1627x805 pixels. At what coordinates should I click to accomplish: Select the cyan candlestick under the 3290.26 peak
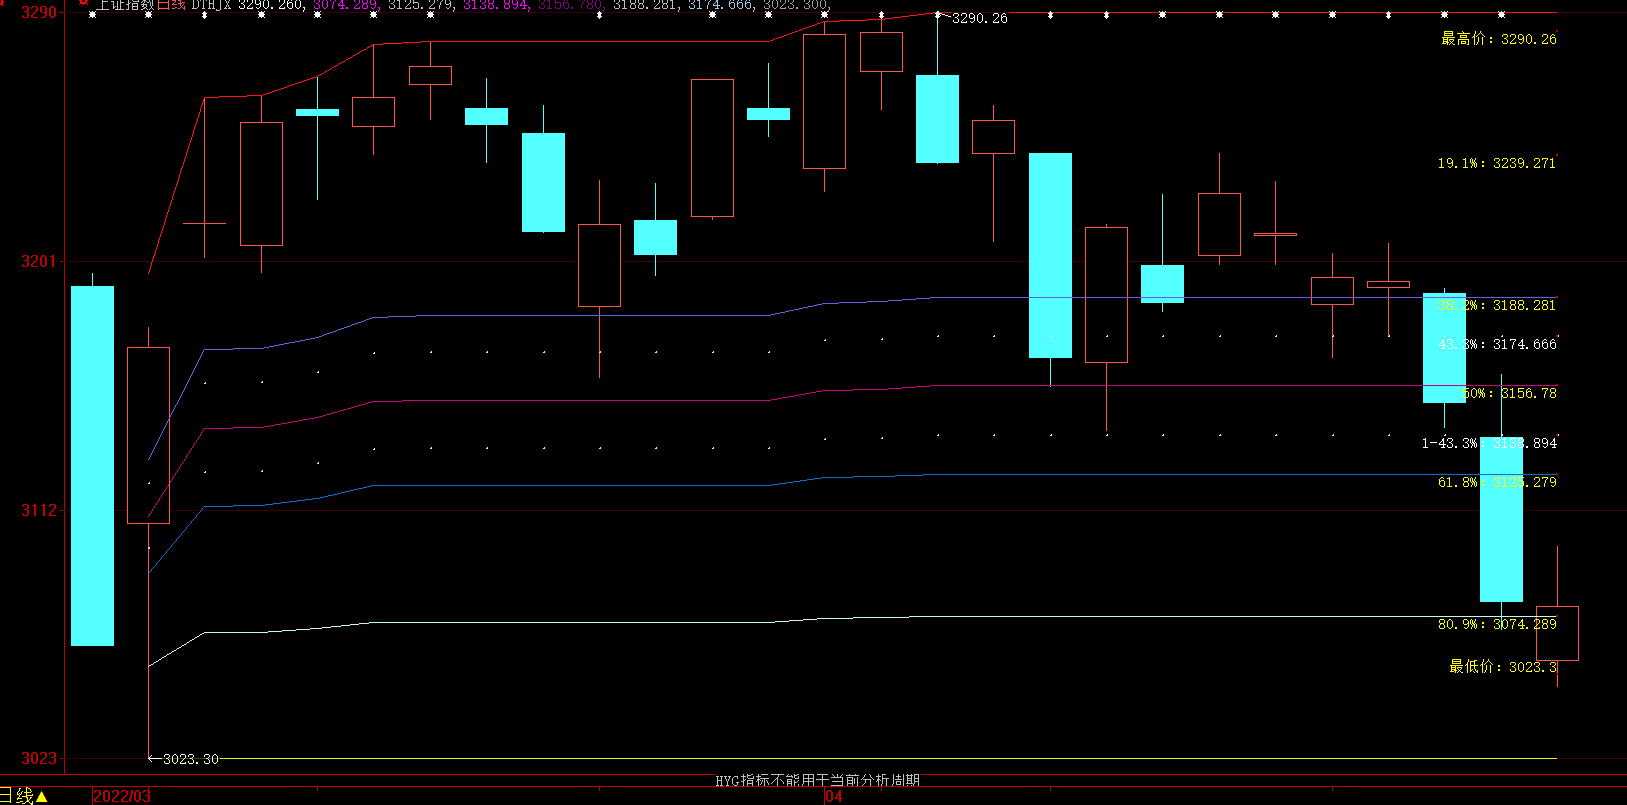(937, 119)
